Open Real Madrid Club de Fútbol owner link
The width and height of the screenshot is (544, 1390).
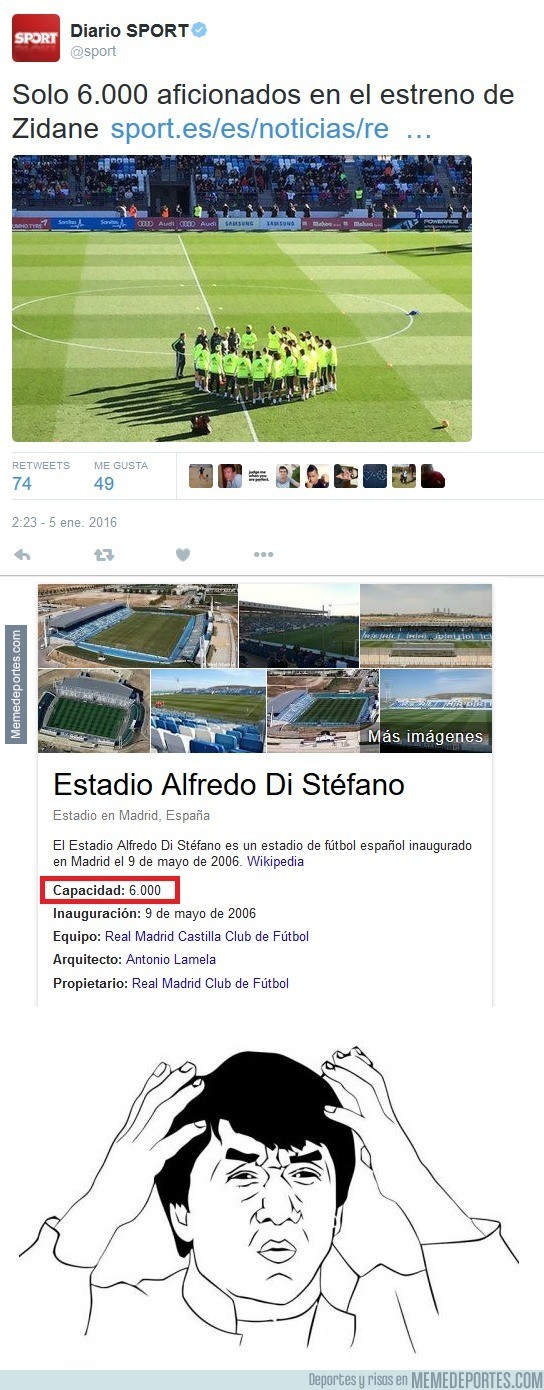coord(210,984)
